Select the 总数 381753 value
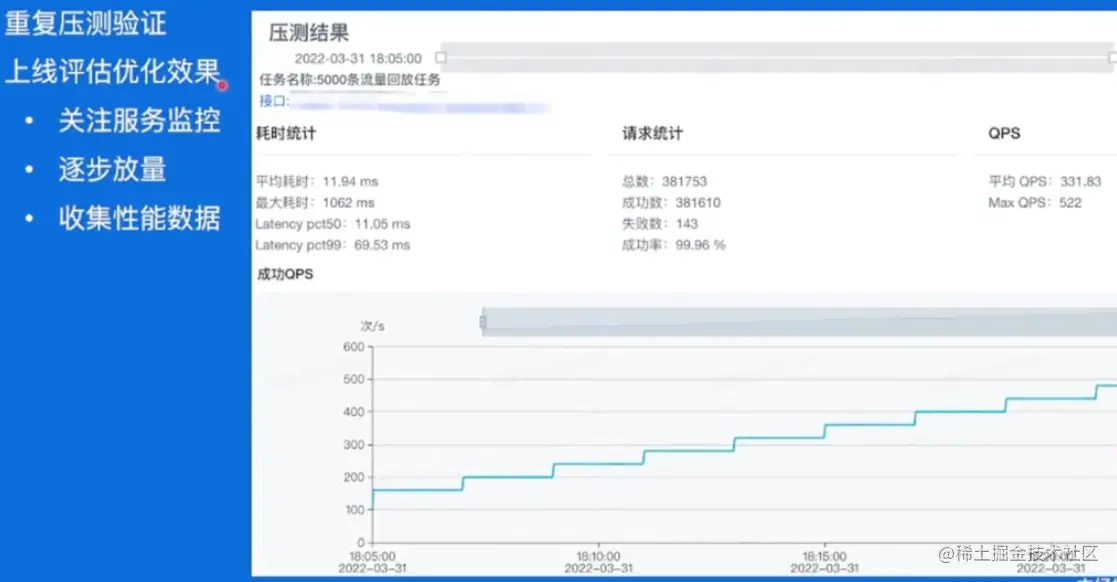 click(684, 182)
